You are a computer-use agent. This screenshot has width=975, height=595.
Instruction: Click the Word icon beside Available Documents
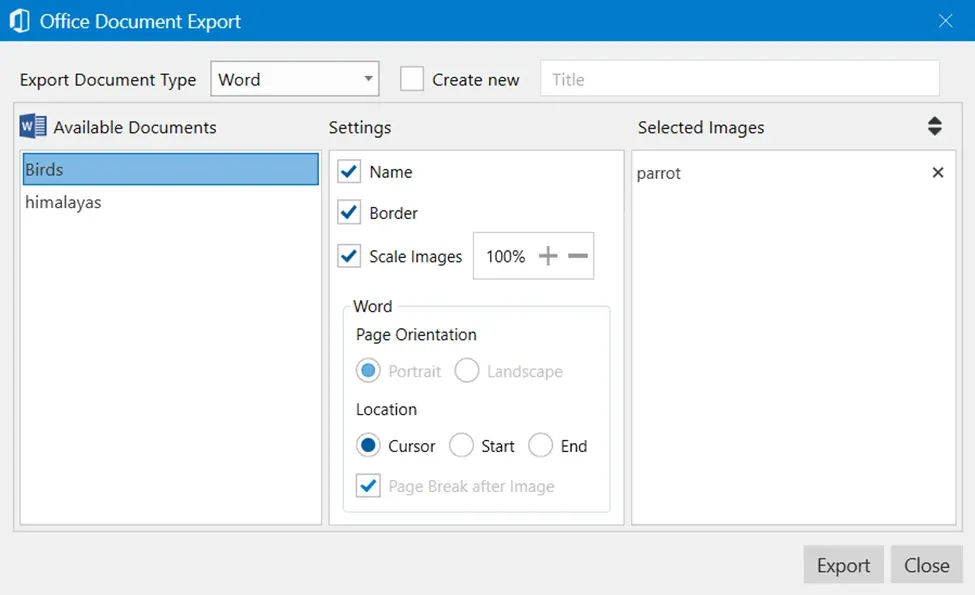coord(32,126)
